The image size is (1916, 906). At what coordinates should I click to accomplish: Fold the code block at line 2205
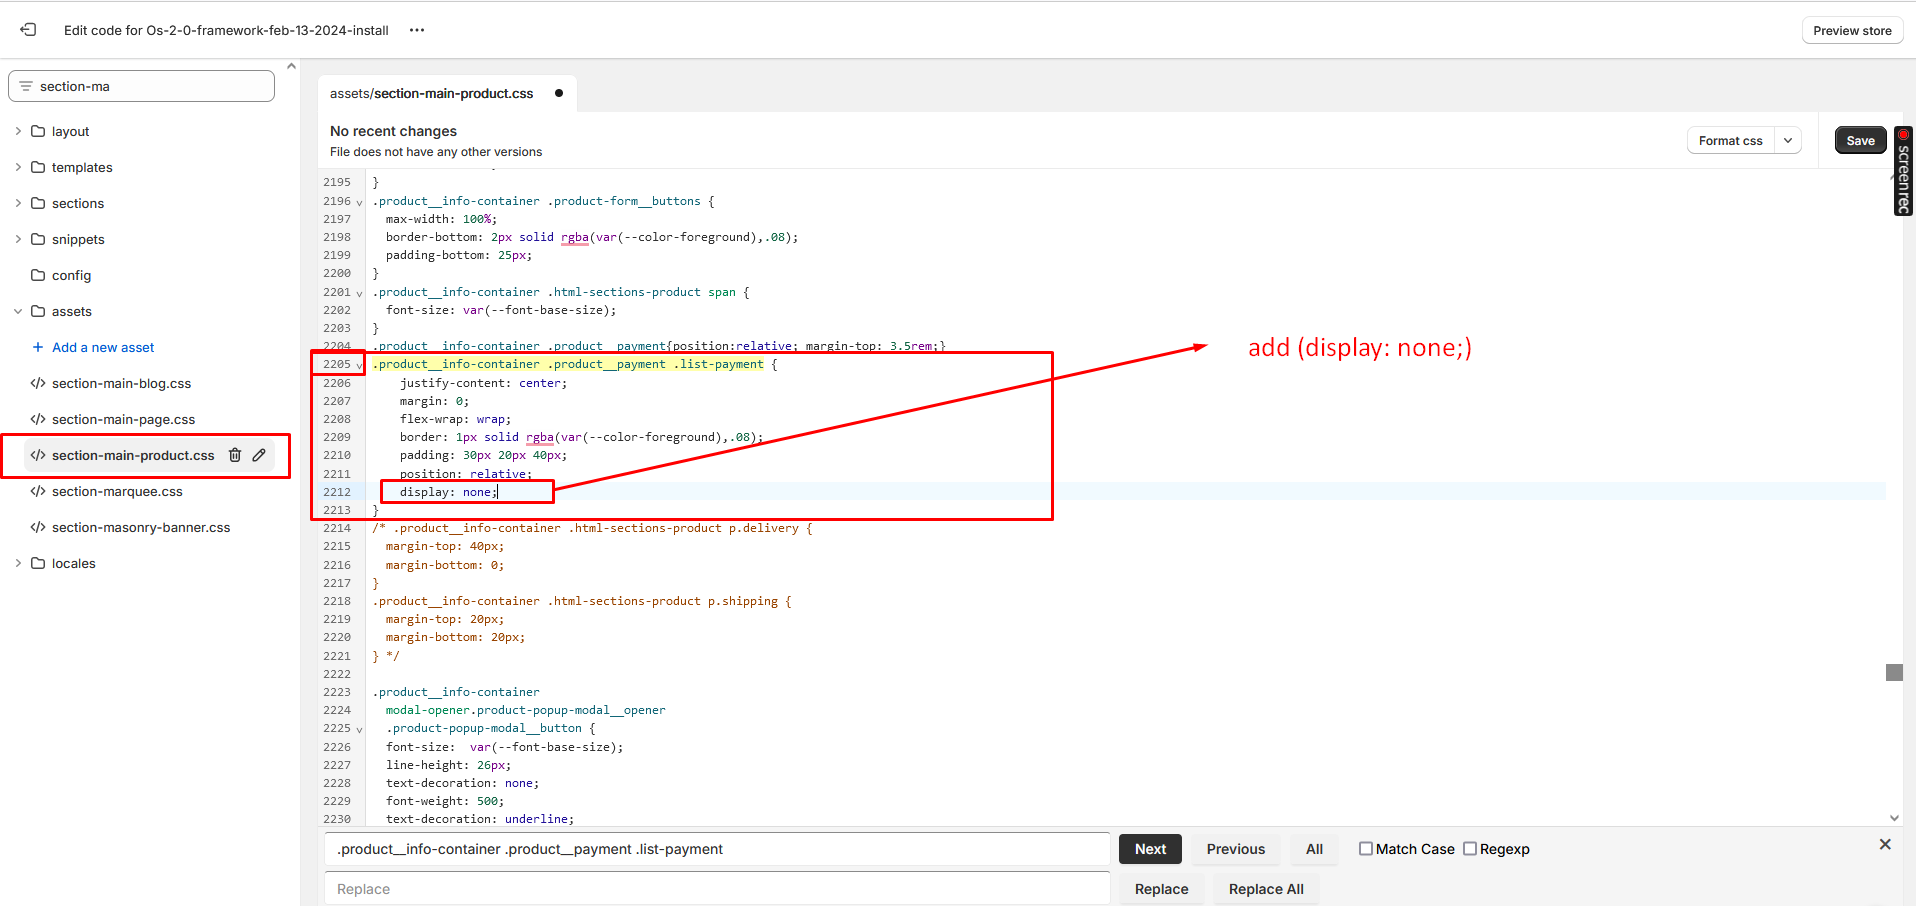coord(359,365)
